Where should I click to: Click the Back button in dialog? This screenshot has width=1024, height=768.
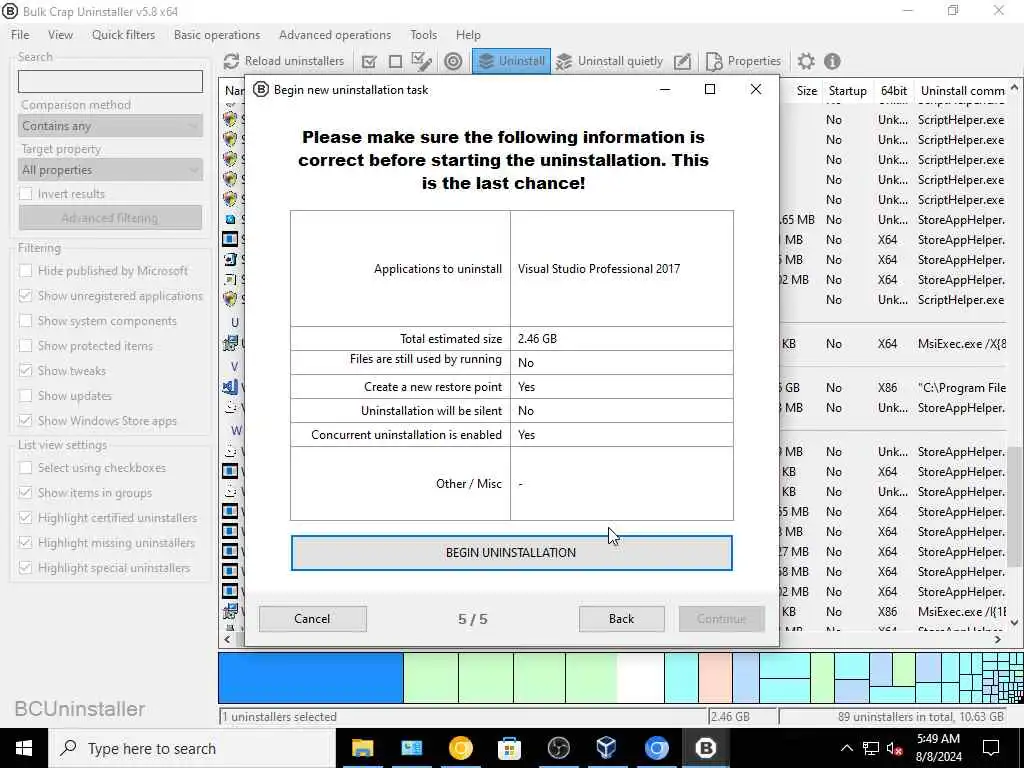pyautogui.click(x=621, y=618)
